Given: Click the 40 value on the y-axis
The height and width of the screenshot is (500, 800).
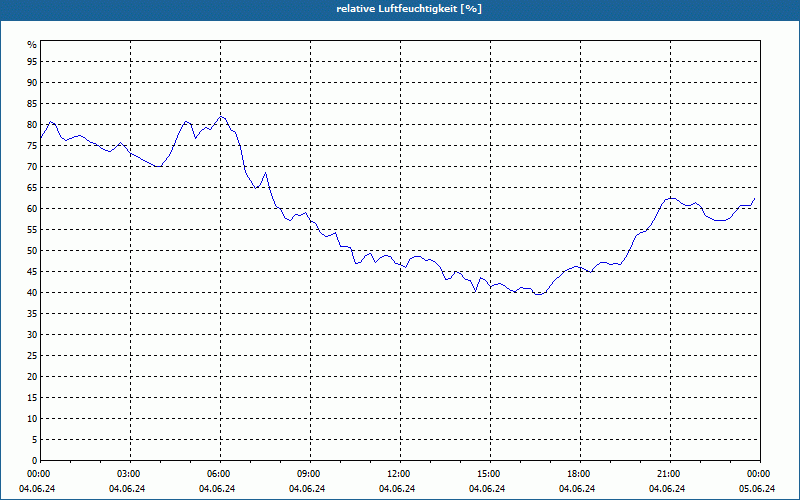Looking at the screenshot, I should [32, 293].
